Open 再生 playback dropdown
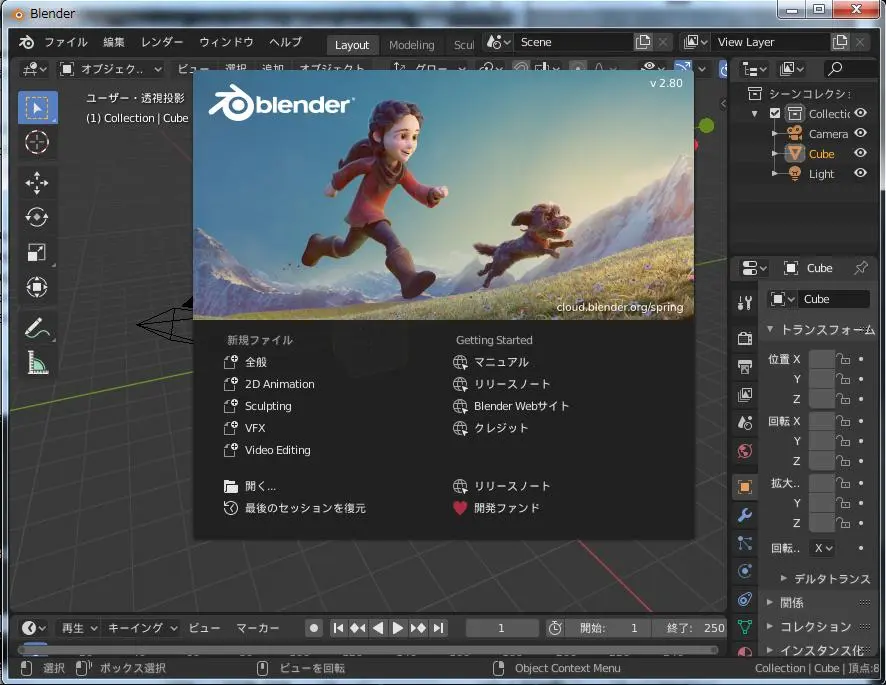This screenshot has width=886, height=685. point(79,628)
